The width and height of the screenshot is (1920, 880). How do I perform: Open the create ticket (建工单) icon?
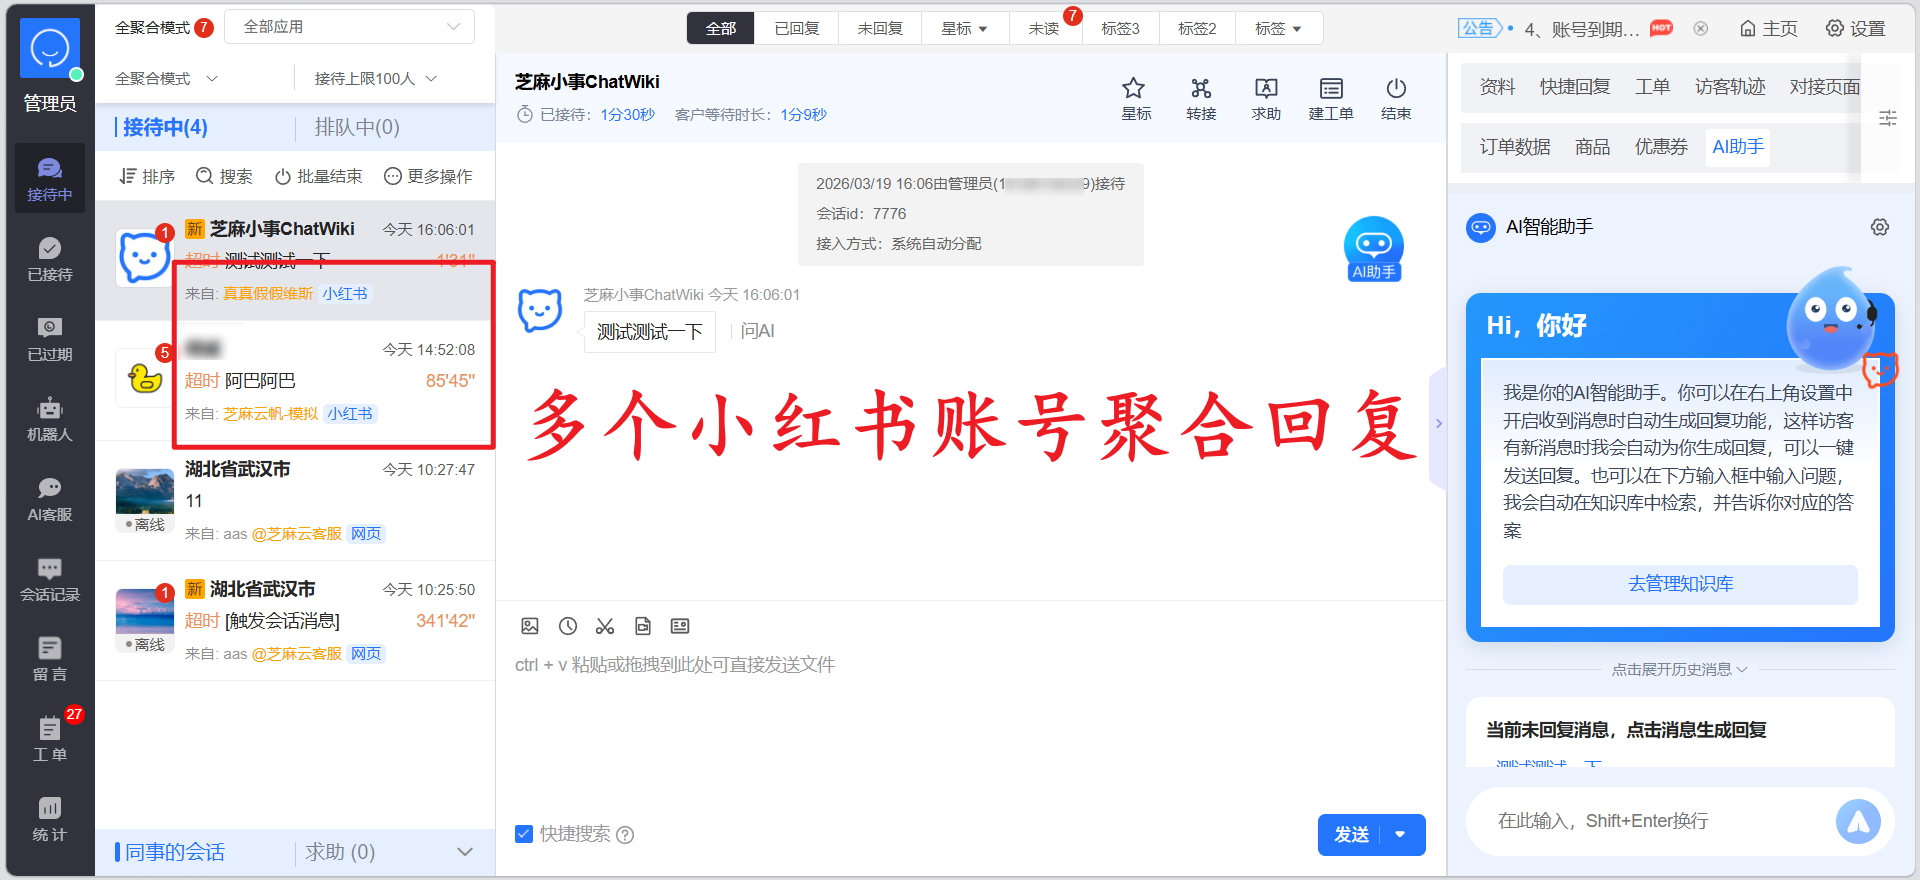click(x=1330, y=98)
